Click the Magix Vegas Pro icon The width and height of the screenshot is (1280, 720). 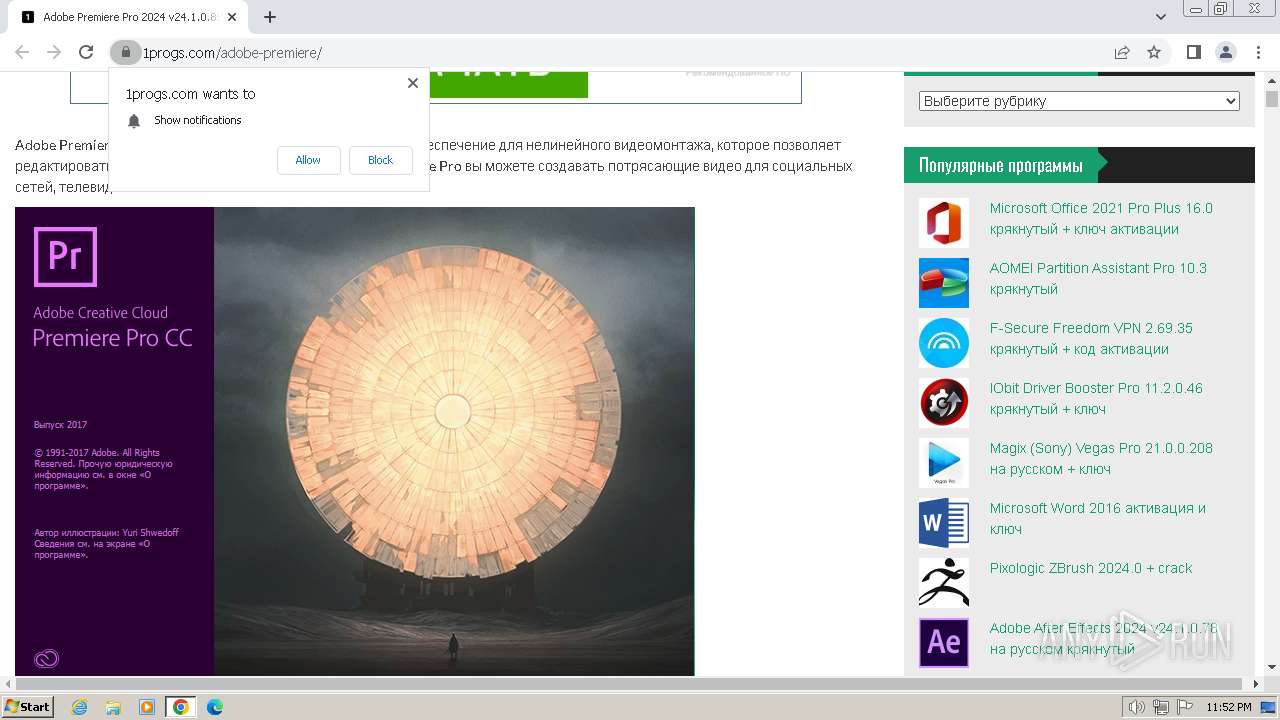(x=944, y=463)
